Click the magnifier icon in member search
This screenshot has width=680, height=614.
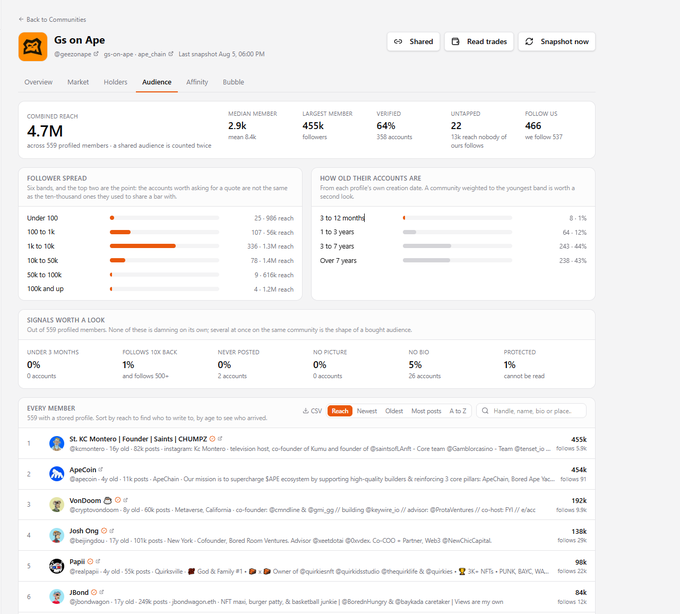[485, 411]
